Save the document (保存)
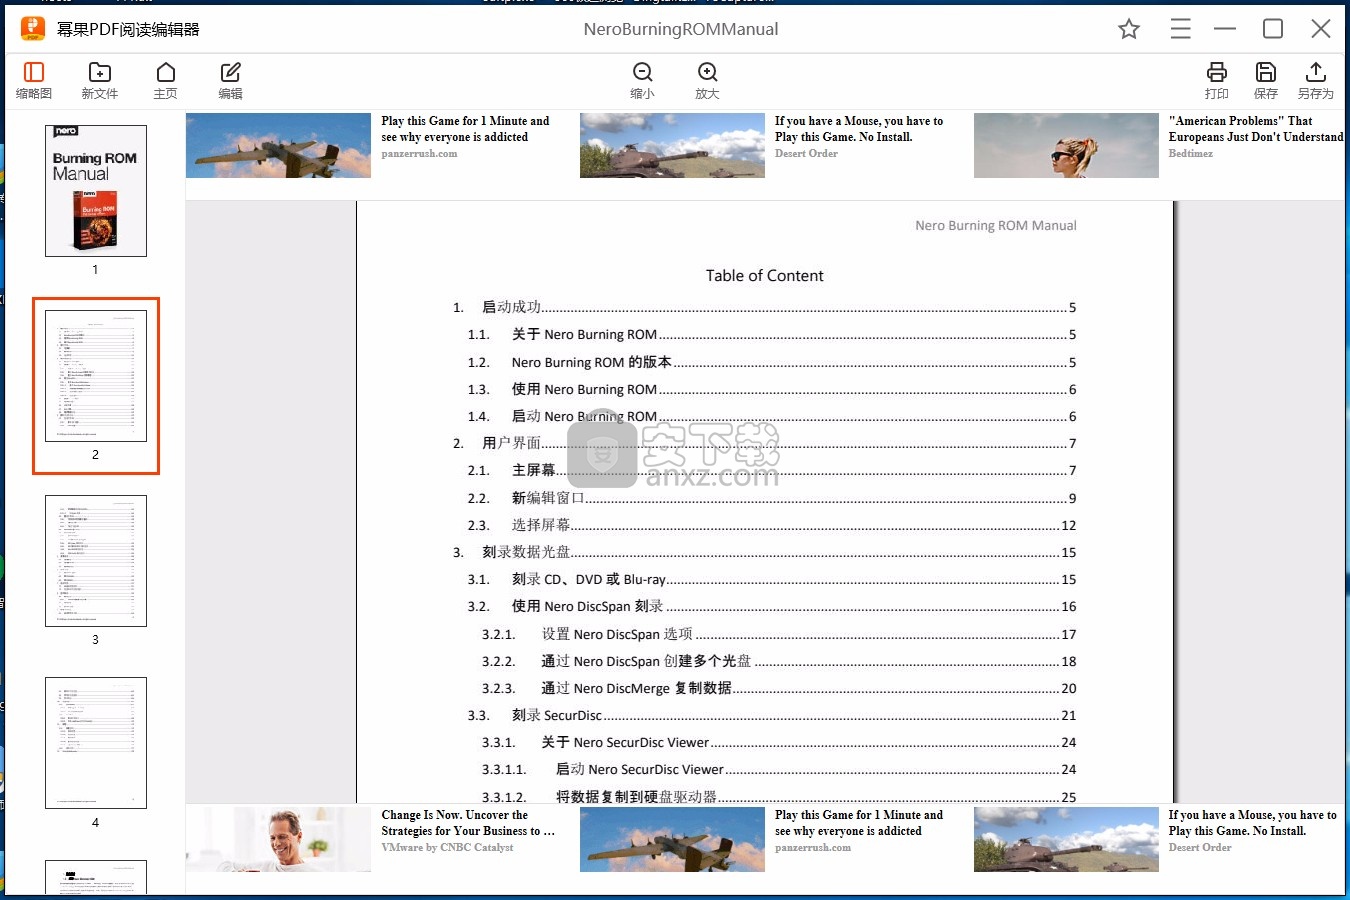This screenshot has height=900, width=1350. 1266,80
